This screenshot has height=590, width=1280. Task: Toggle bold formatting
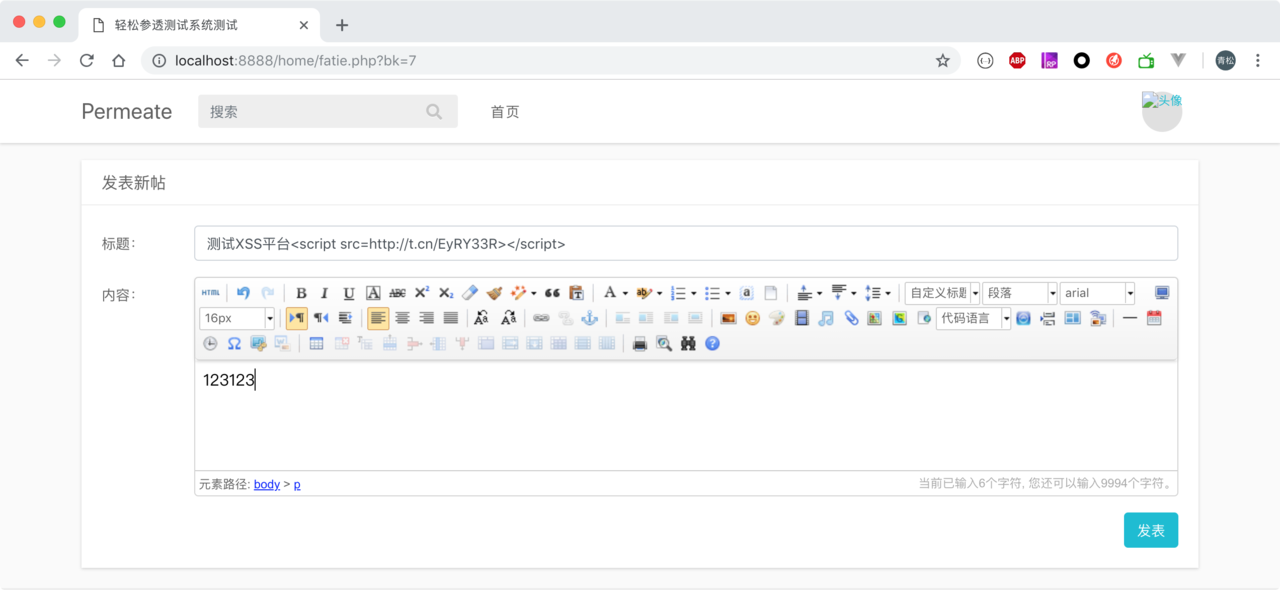click(x=301, y=293)
